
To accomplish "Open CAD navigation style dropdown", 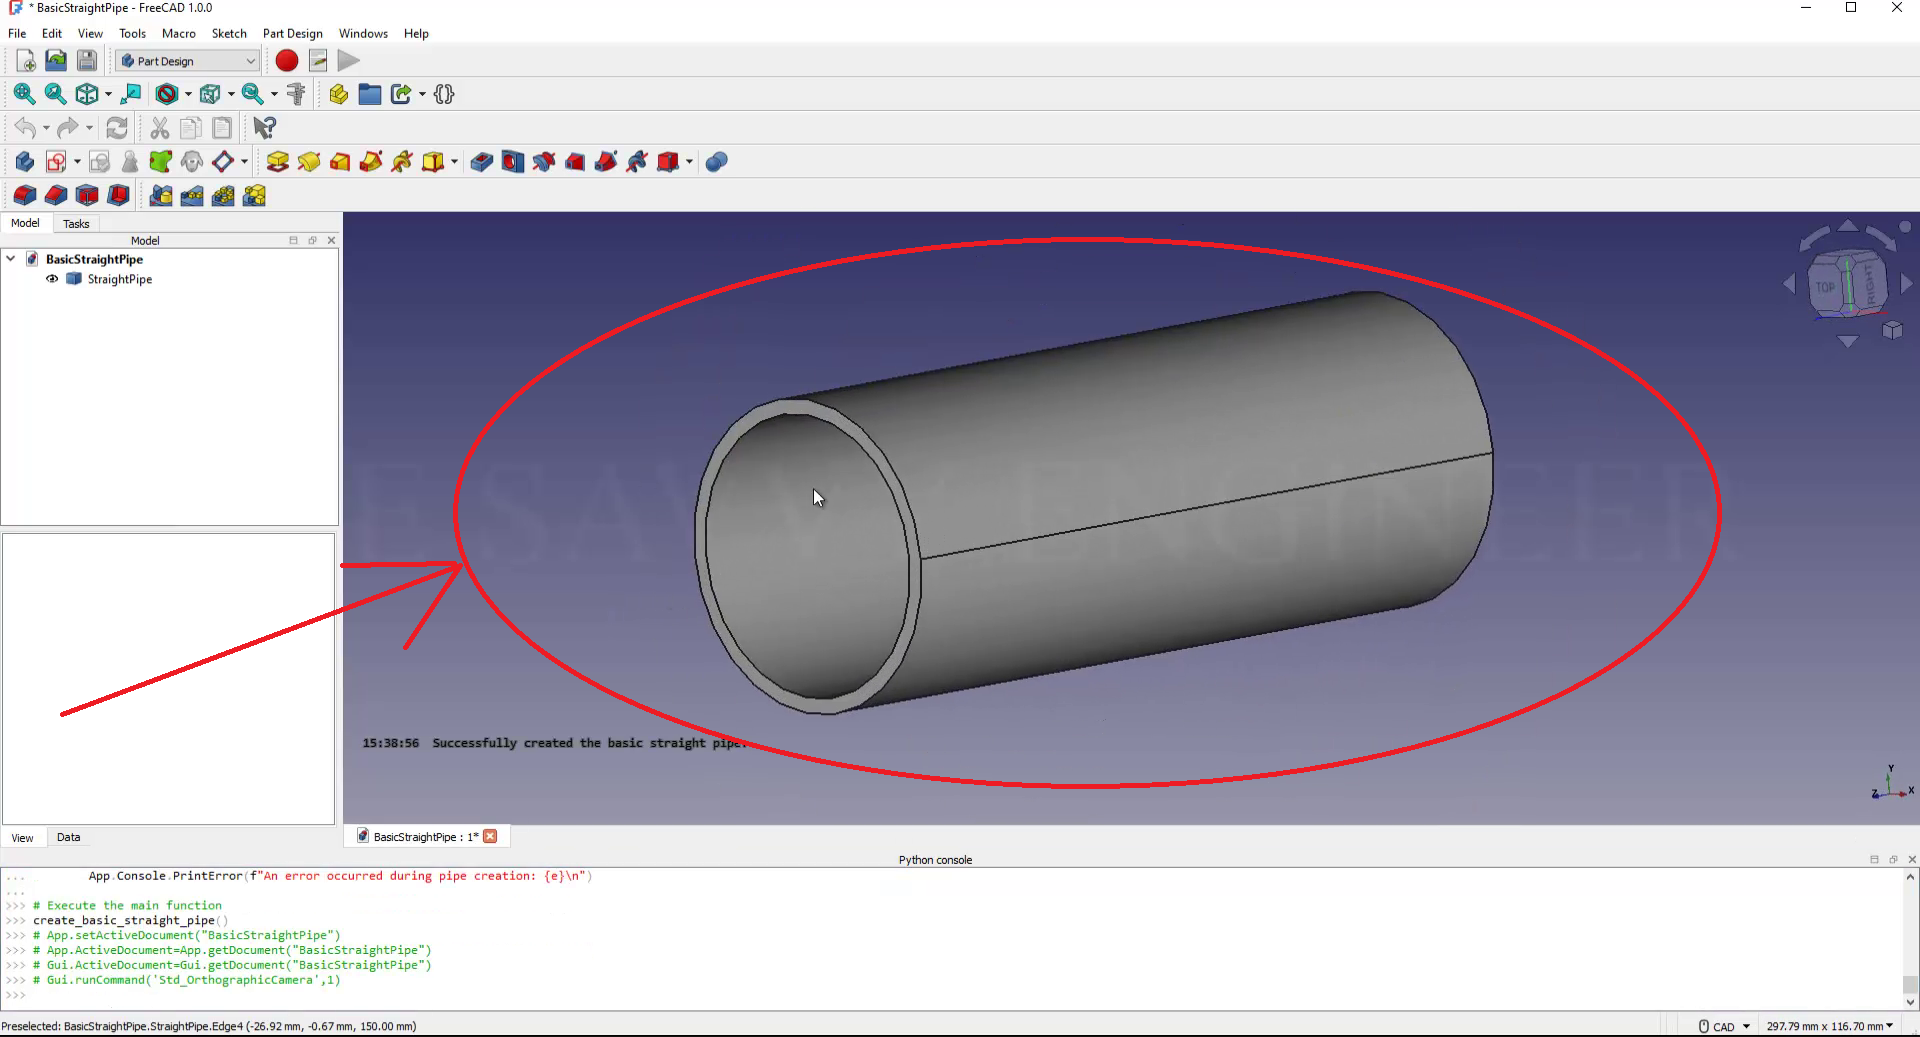I will click(x=1746, y=1026).
